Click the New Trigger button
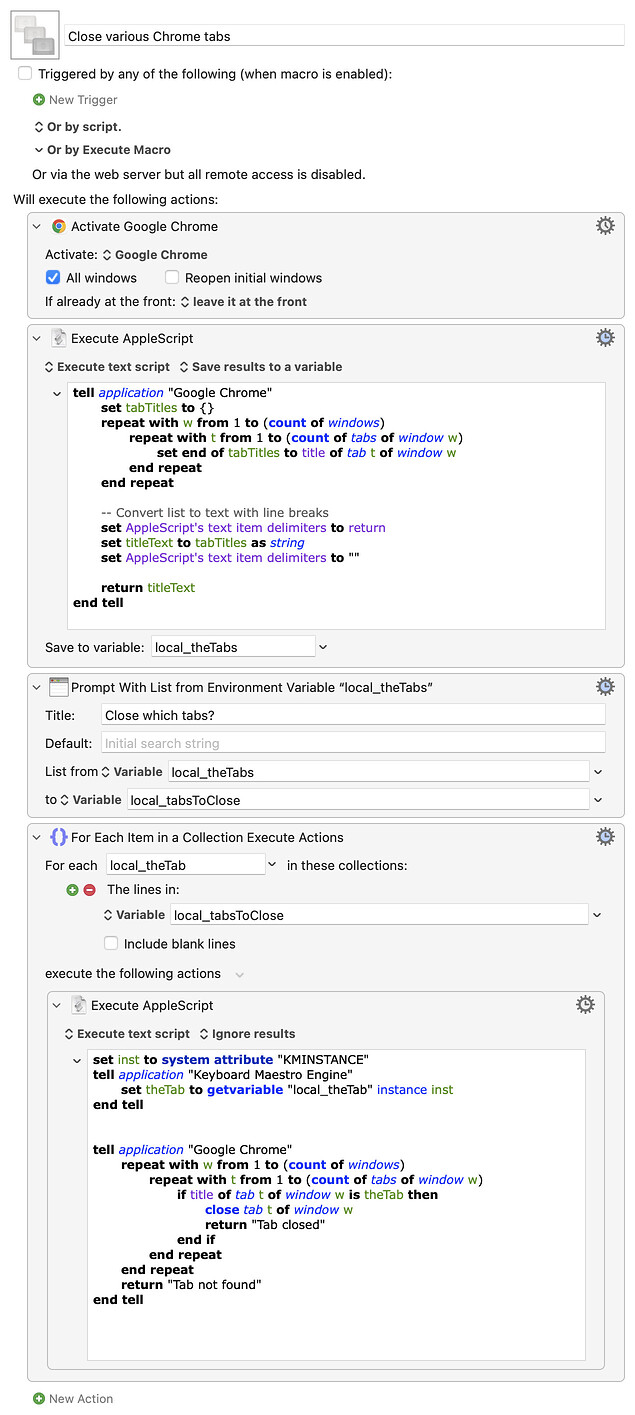Image resolution: width=635 pixels, height=1415 pixels. click(x=76, y=100)
